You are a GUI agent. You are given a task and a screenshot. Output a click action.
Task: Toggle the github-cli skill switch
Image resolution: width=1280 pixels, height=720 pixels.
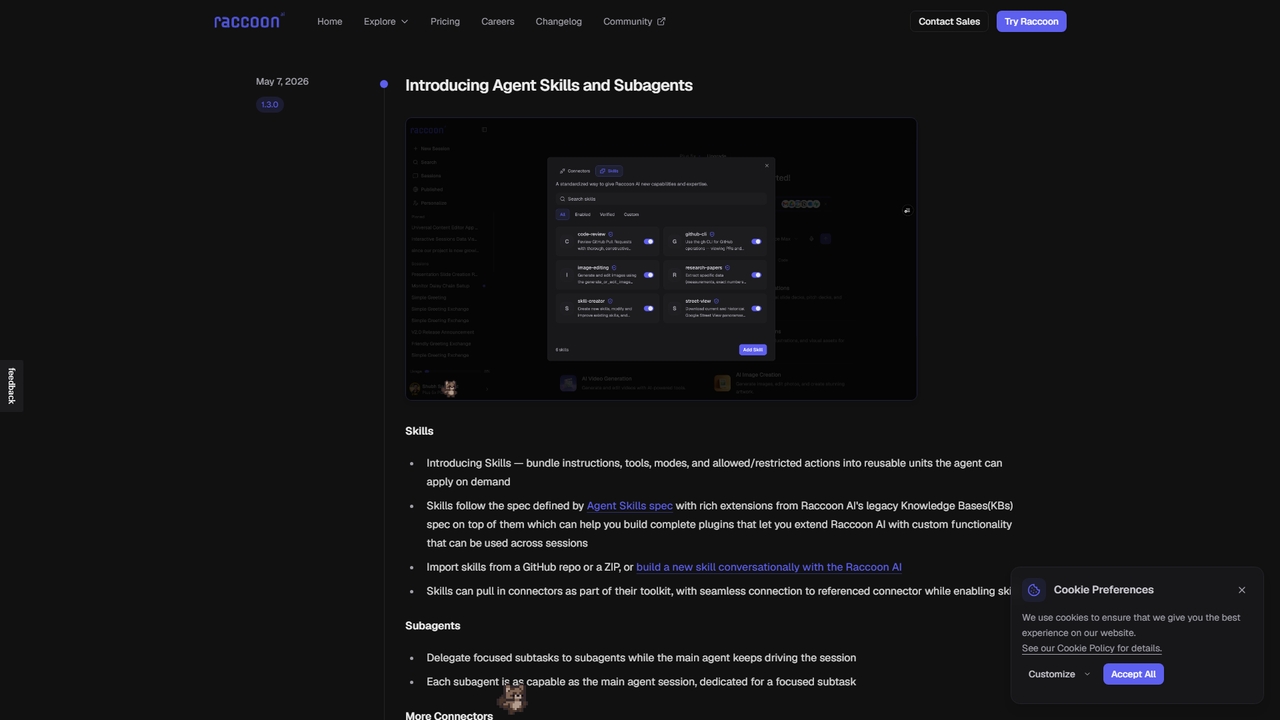(x=756, y=242)
